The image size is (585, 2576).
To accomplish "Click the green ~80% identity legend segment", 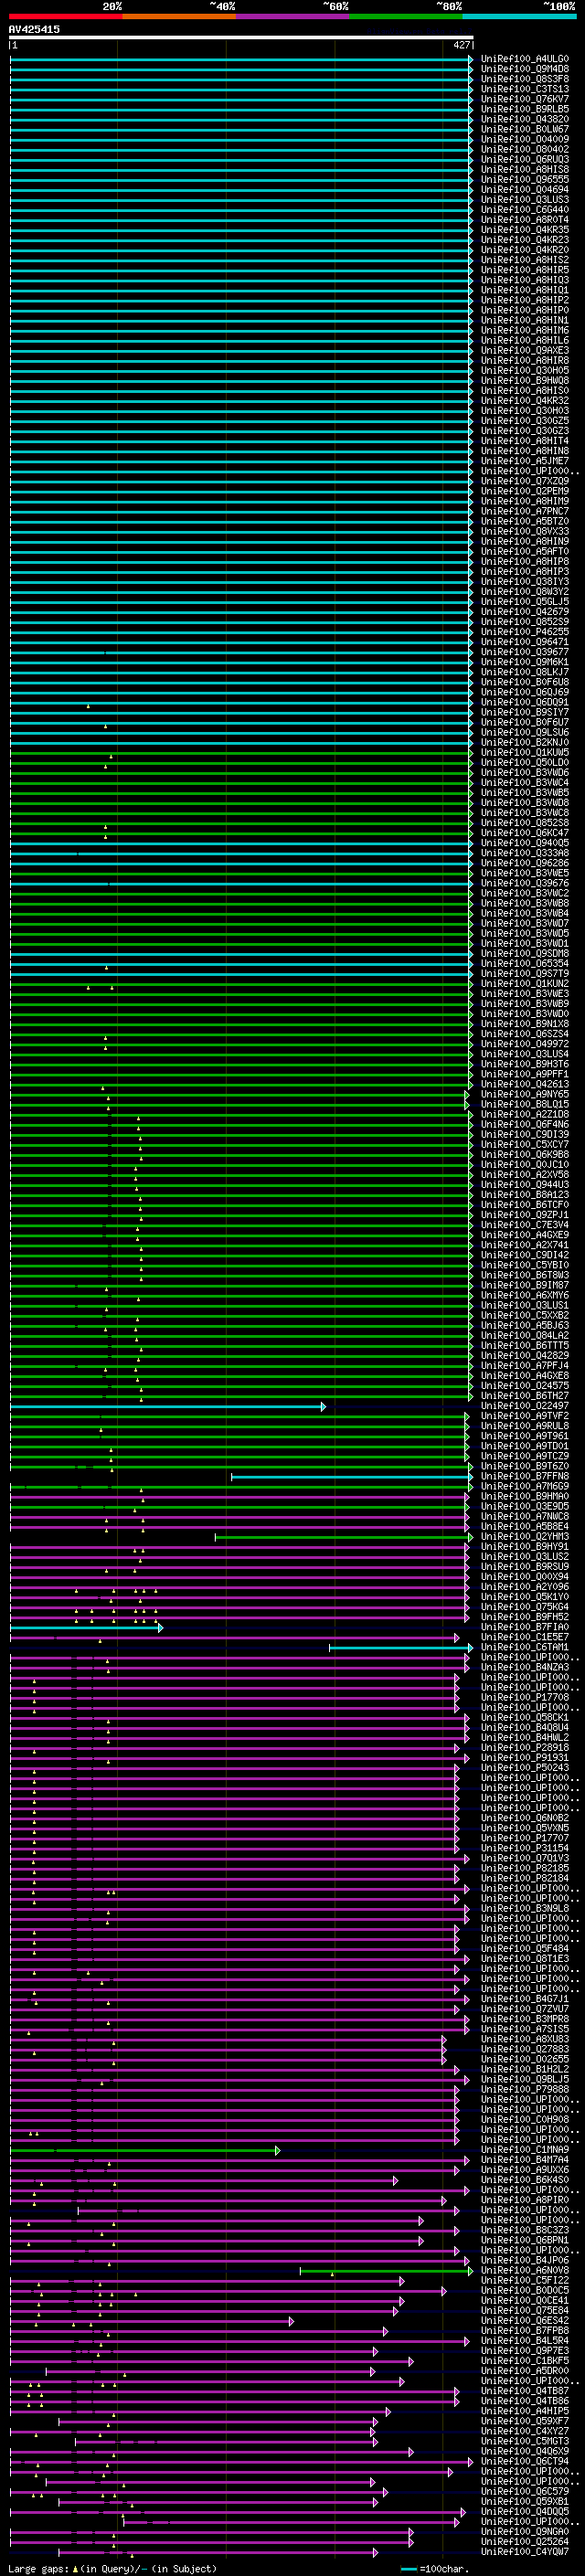I will pos(406,16).
